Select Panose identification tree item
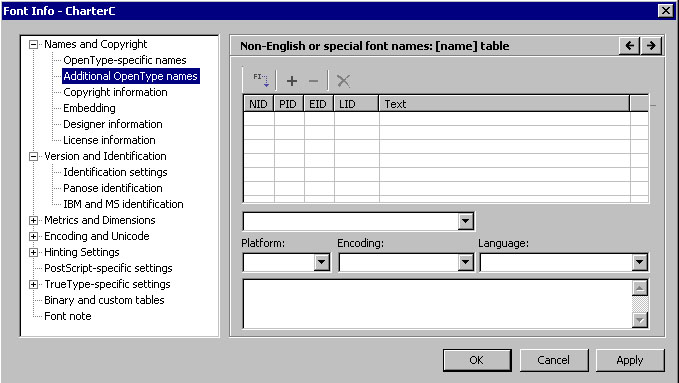The width and height of the screenshot is (679, 383). [x=113, y=188]
